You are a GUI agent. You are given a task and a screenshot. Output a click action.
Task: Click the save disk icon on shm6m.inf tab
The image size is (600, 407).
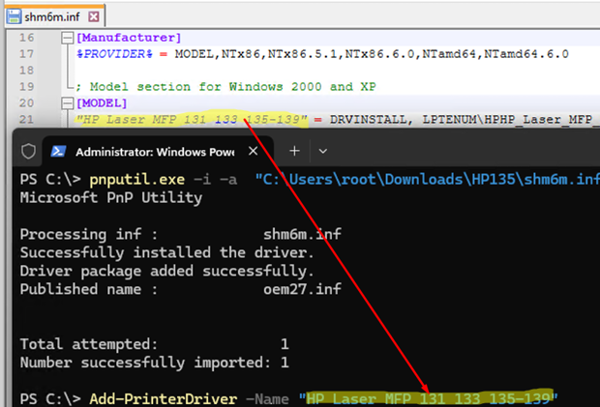[x=14, y=16]
